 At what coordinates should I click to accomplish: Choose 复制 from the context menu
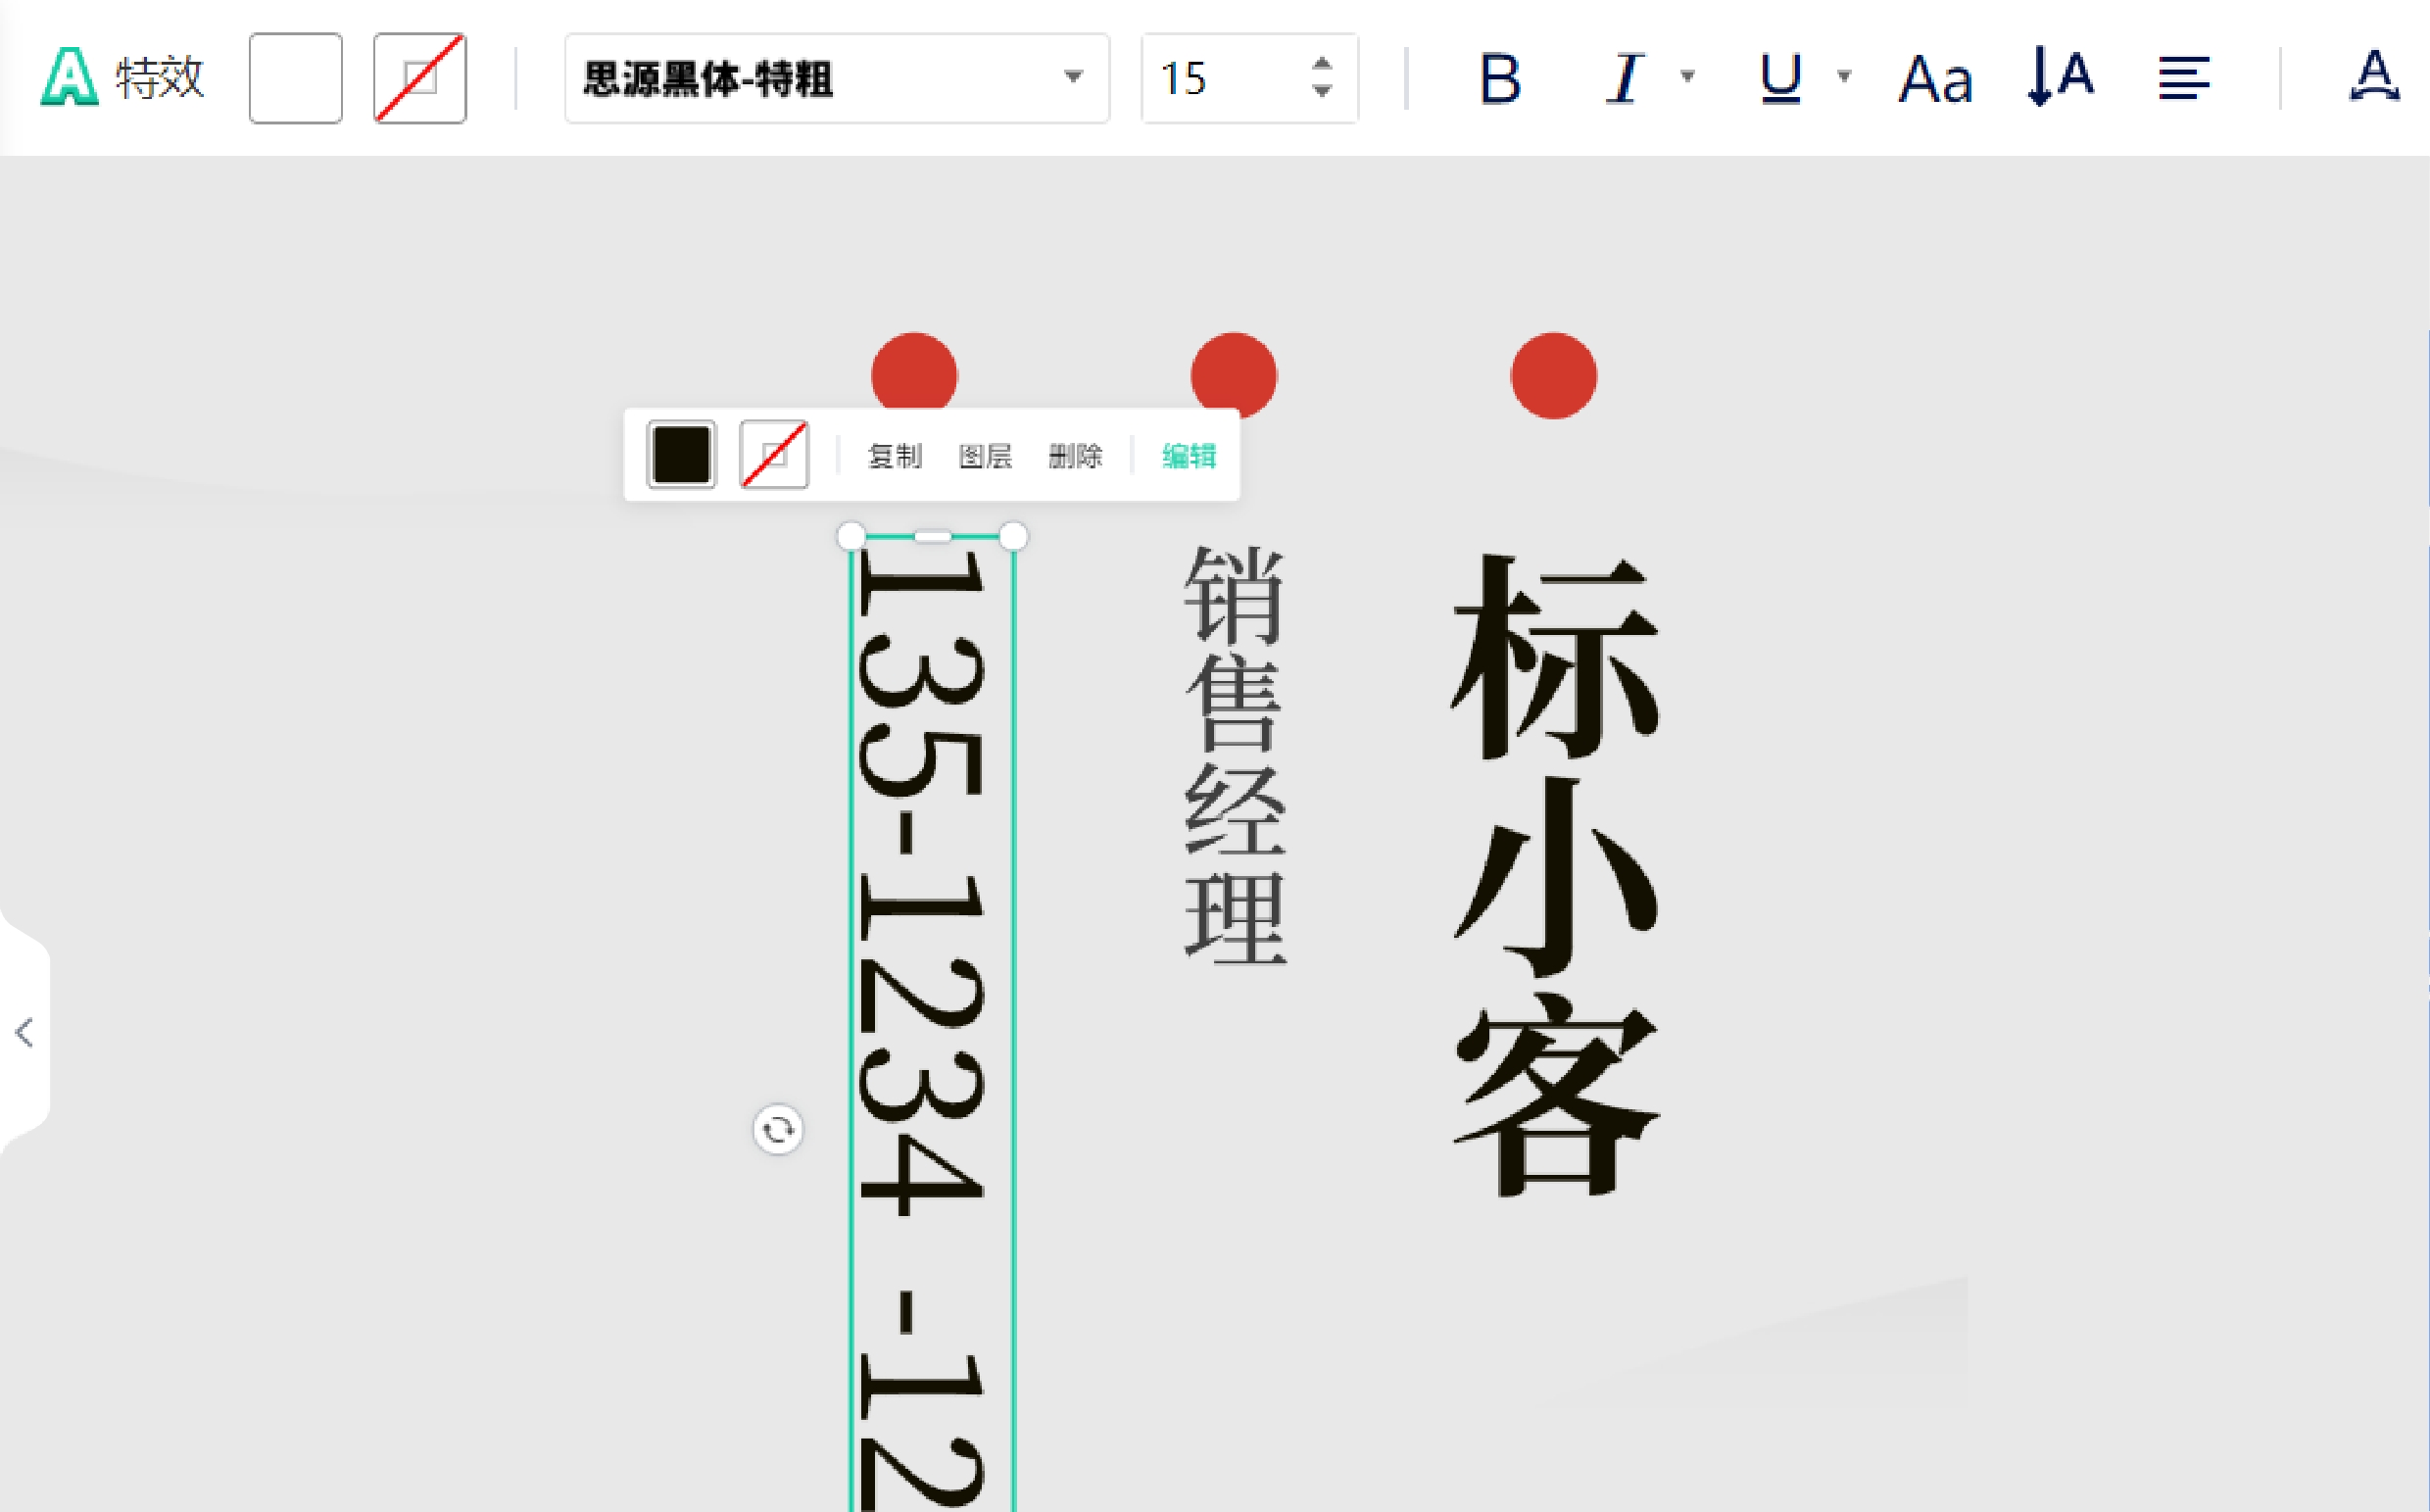[896, 456]
